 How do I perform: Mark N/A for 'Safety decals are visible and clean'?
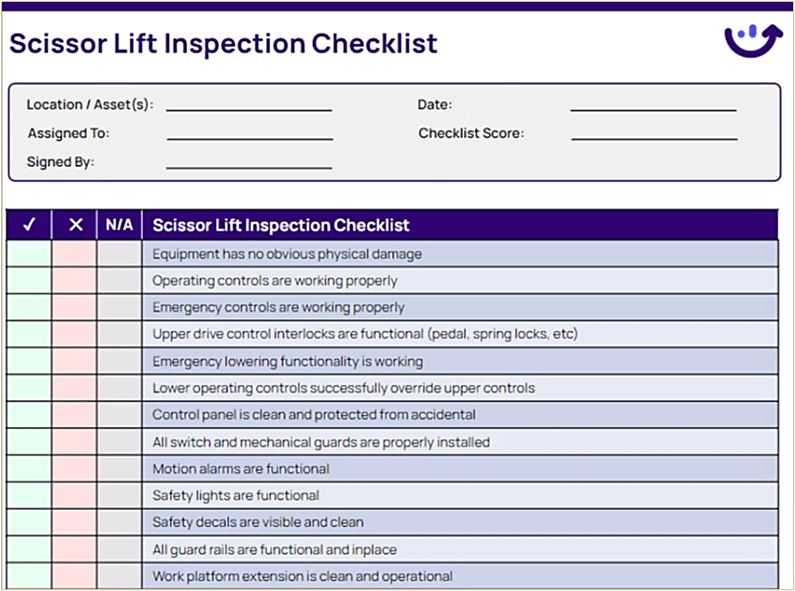coord(119,523)
